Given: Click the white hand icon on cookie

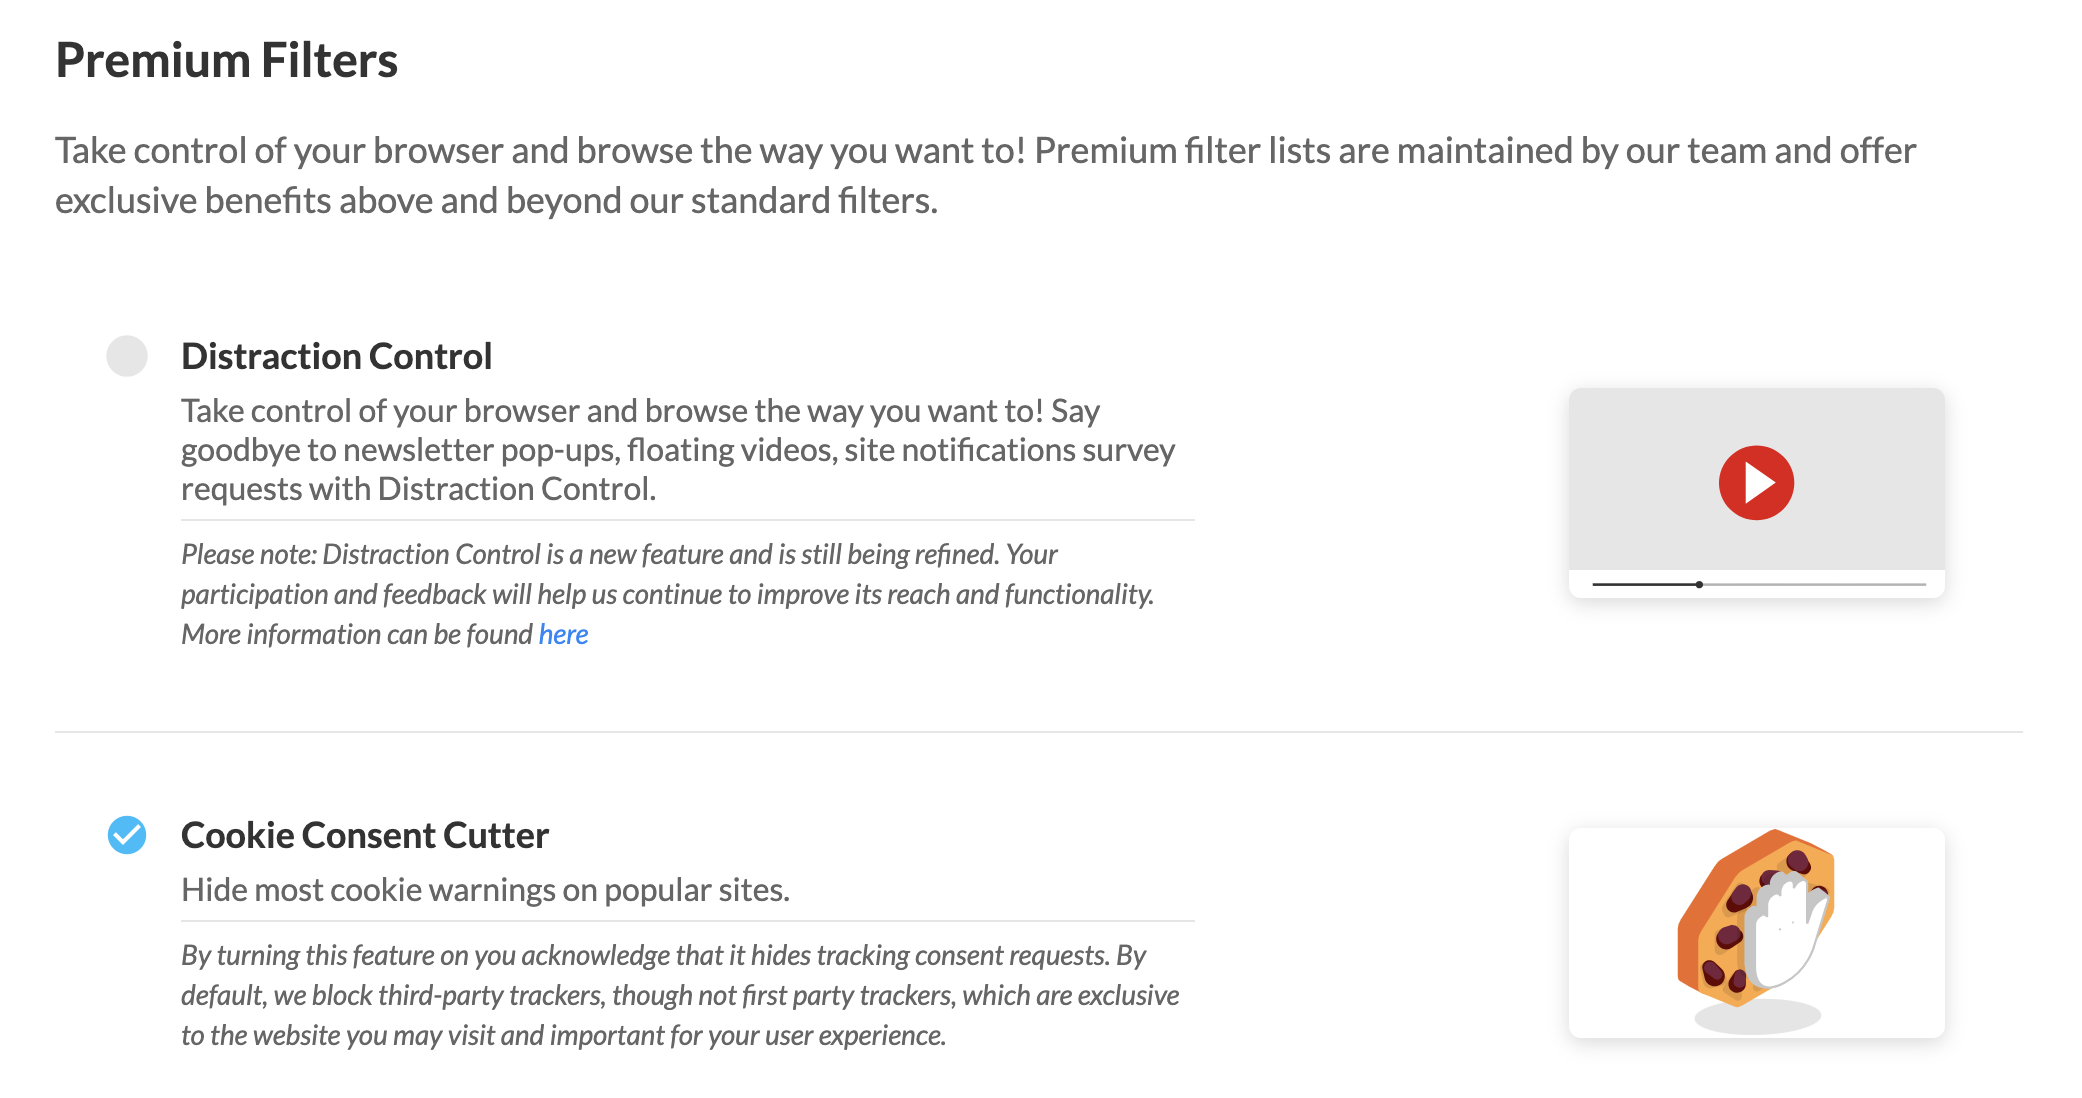Looking at the screenshot, I should pyautogui.click(x=1787, y=930).
